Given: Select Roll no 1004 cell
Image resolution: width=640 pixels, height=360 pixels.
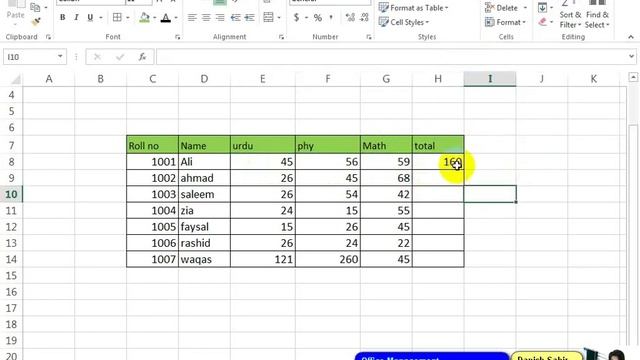Looking at the screenshot, I should pos(152,211).
